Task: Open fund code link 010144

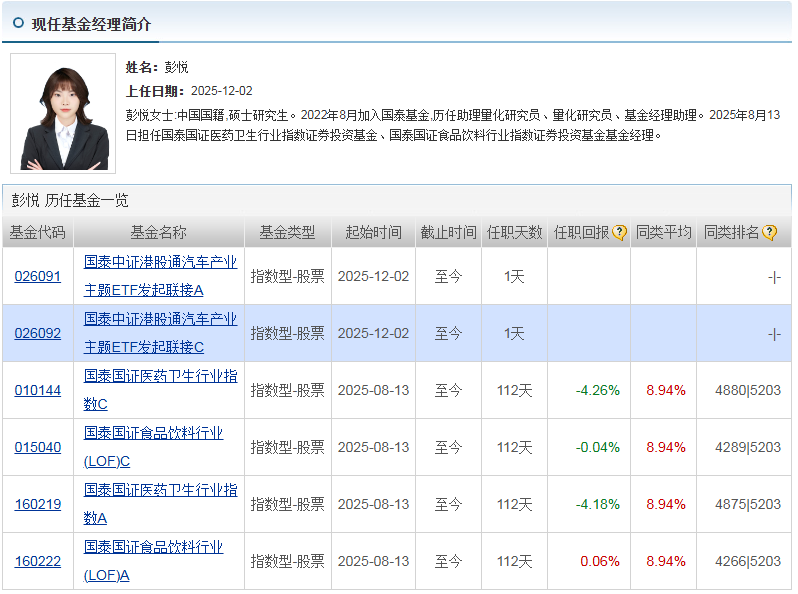Action: pyautogui.click(x=38, y=390)
